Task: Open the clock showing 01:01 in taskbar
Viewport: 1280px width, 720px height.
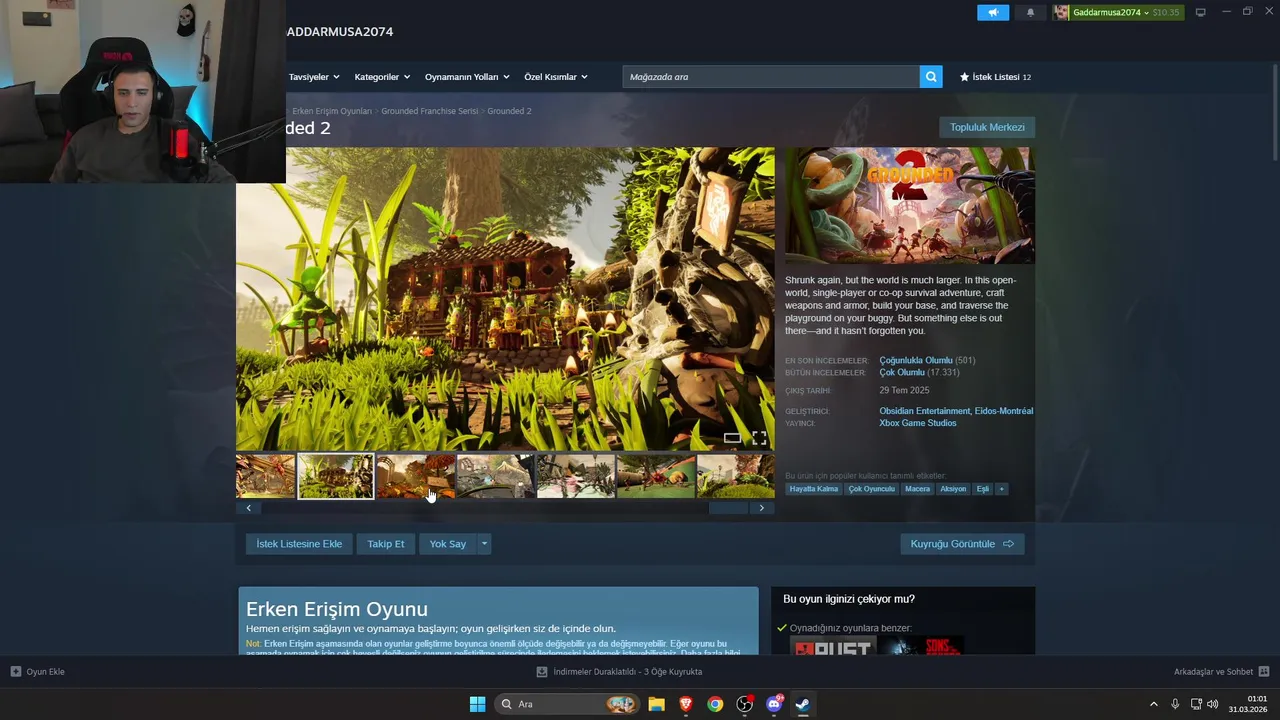Action: [1248, 704]
